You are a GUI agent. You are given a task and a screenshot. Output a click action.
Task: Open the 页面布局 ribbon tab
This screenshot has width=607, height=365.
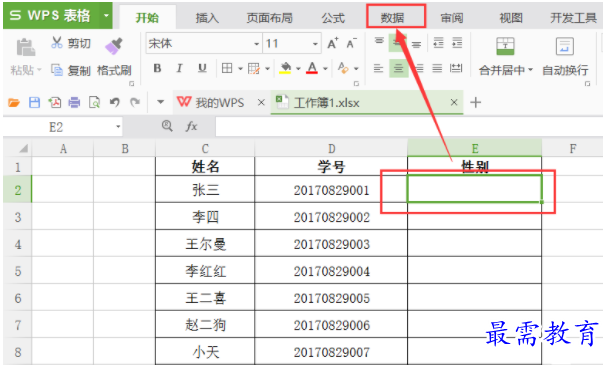click(x=270, y=18)
